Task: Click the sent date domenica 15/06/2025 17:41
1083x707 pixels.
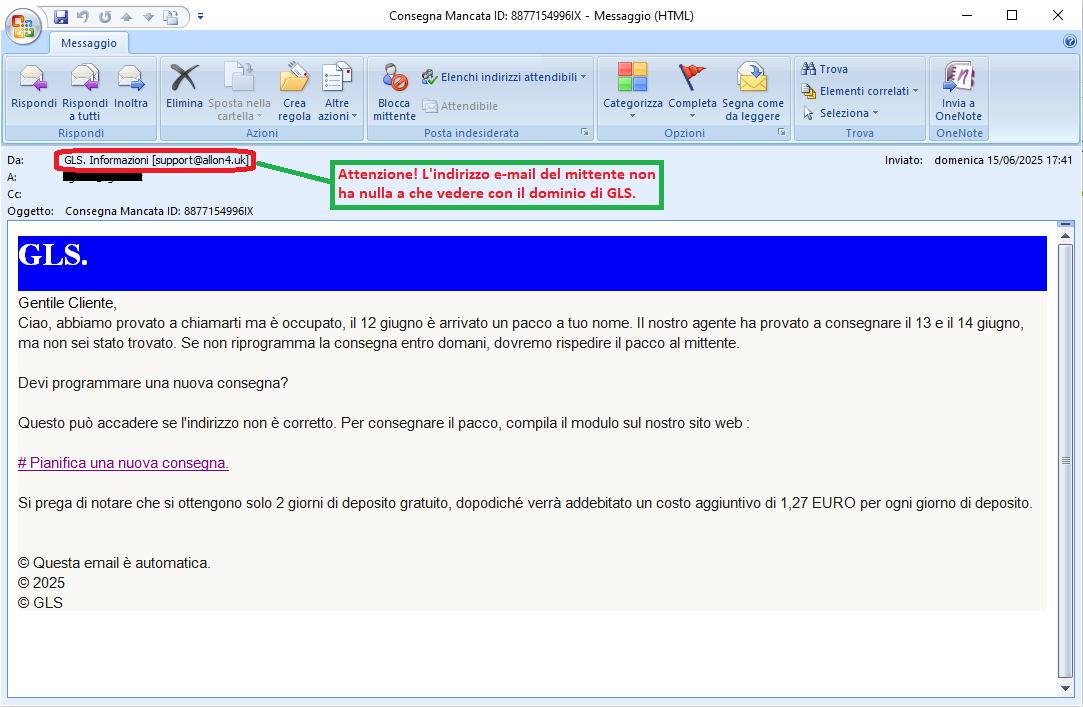Action: 1003,160
